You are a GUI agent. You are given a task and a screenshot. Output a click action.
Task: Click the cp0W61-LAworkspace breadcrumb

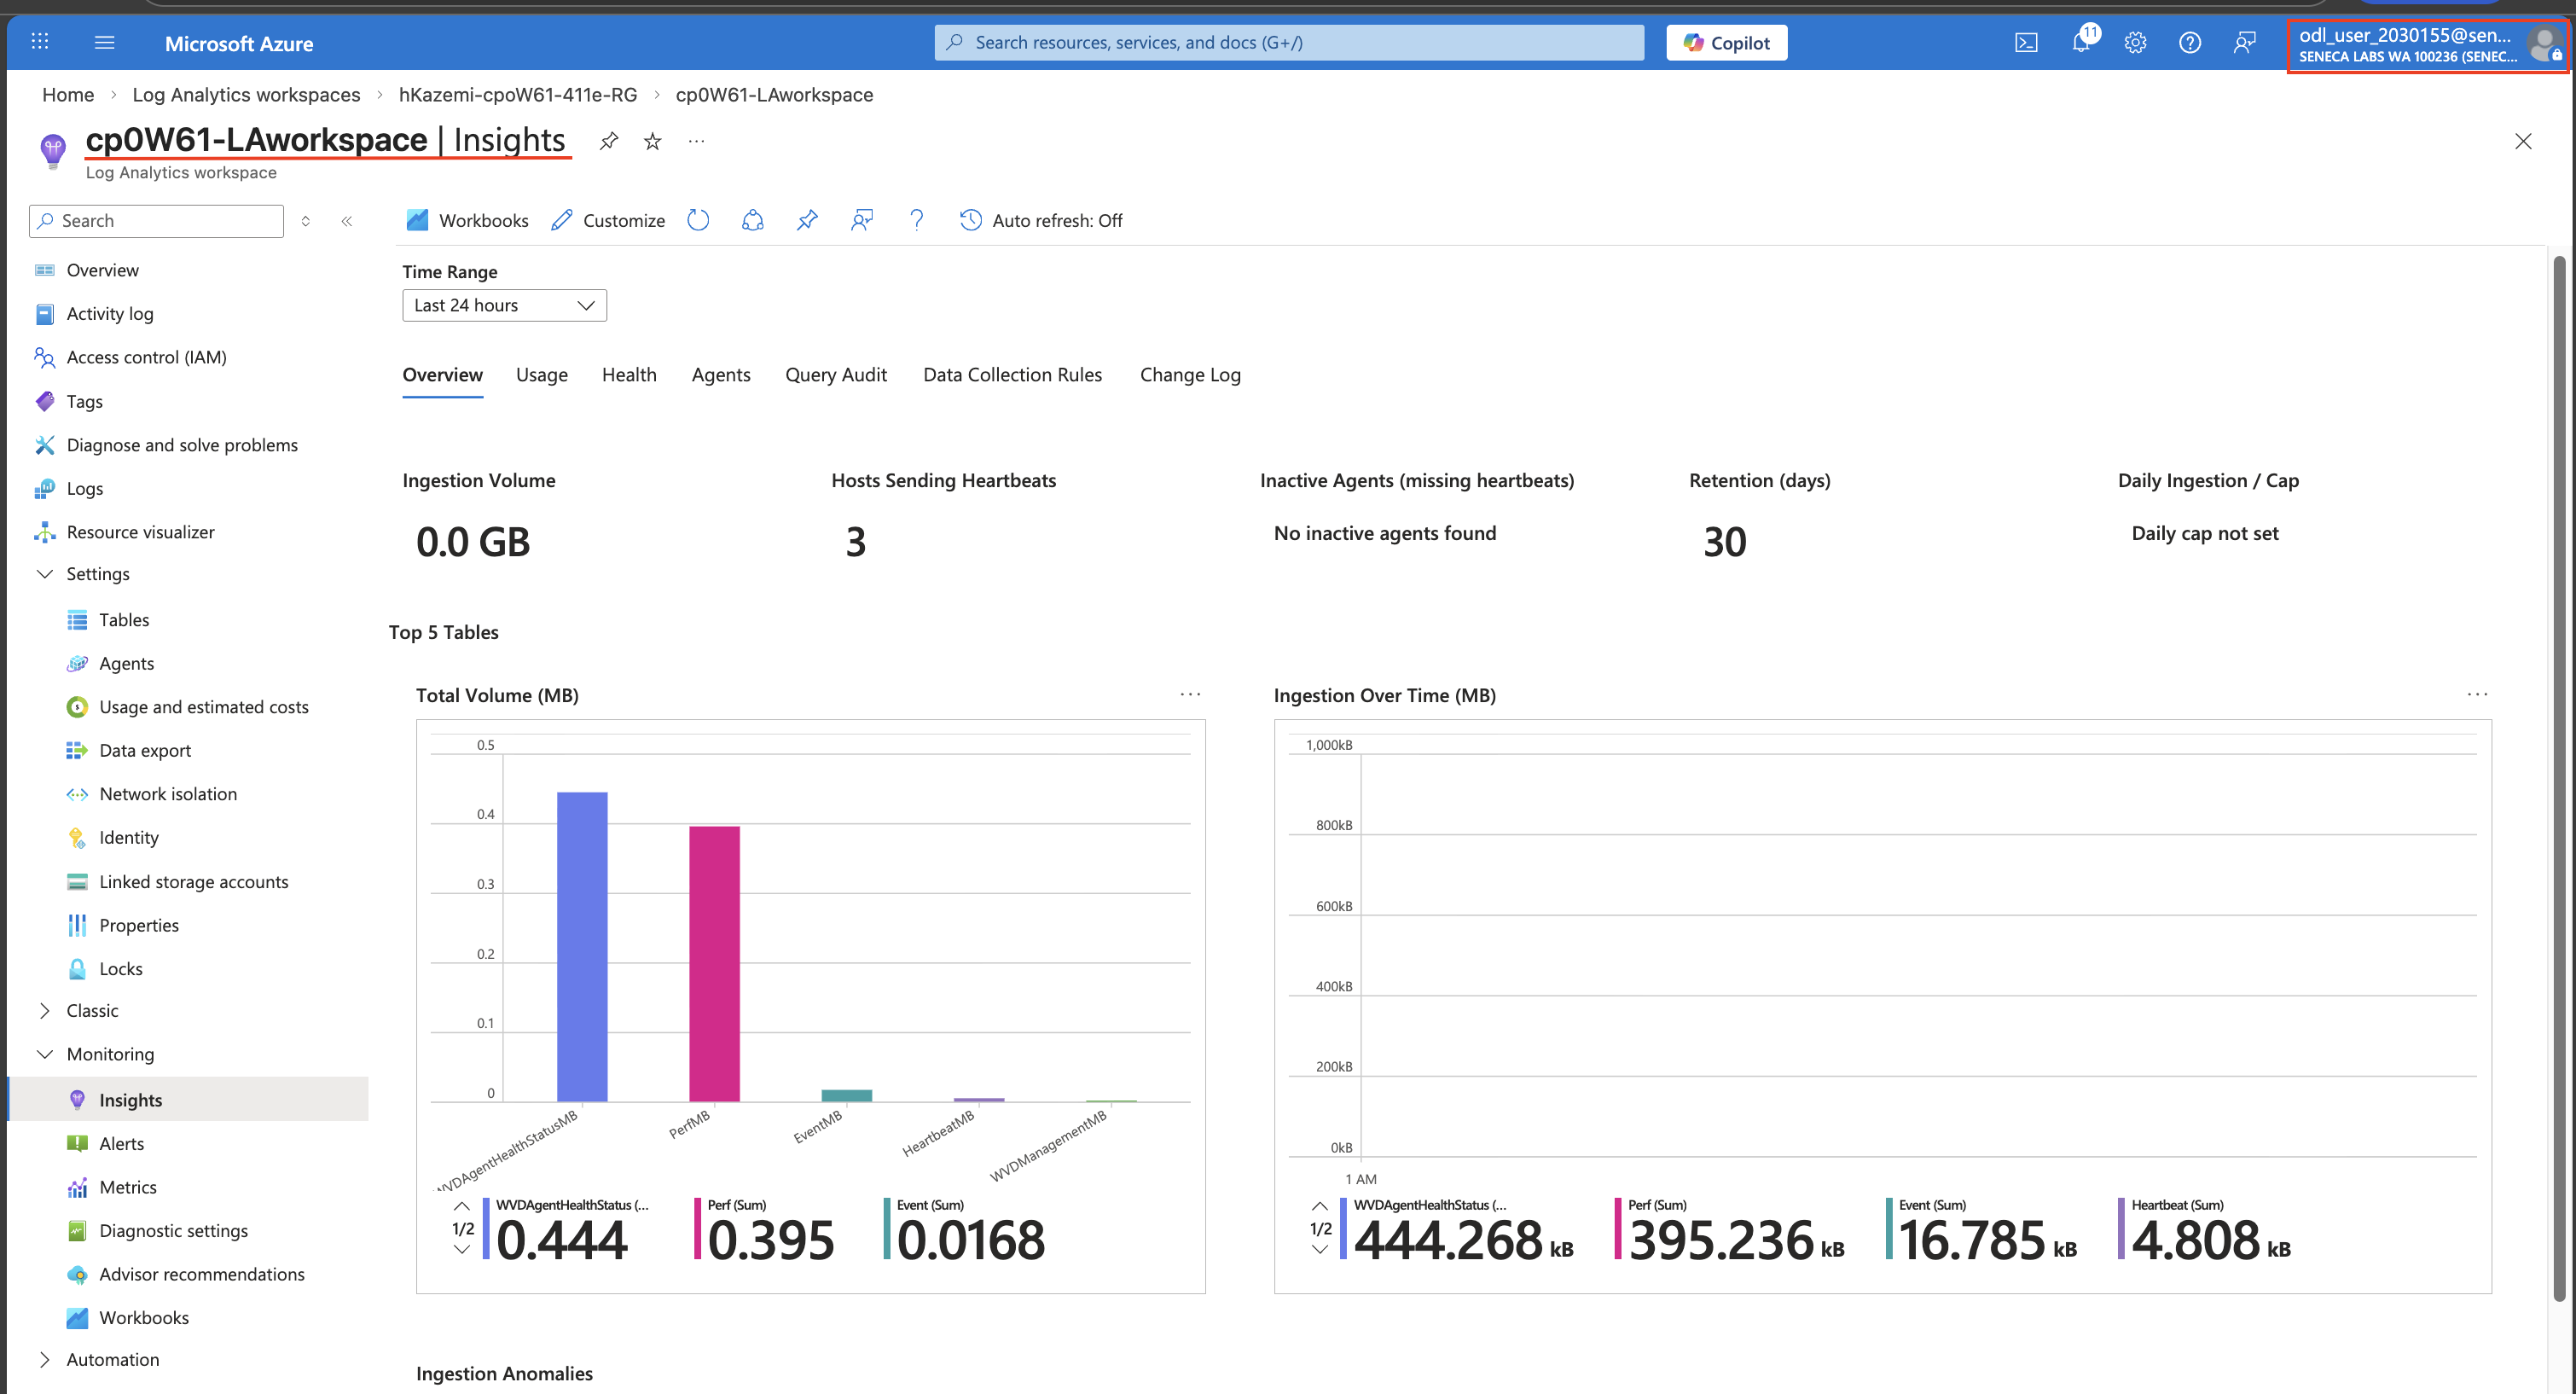[774, 94]
